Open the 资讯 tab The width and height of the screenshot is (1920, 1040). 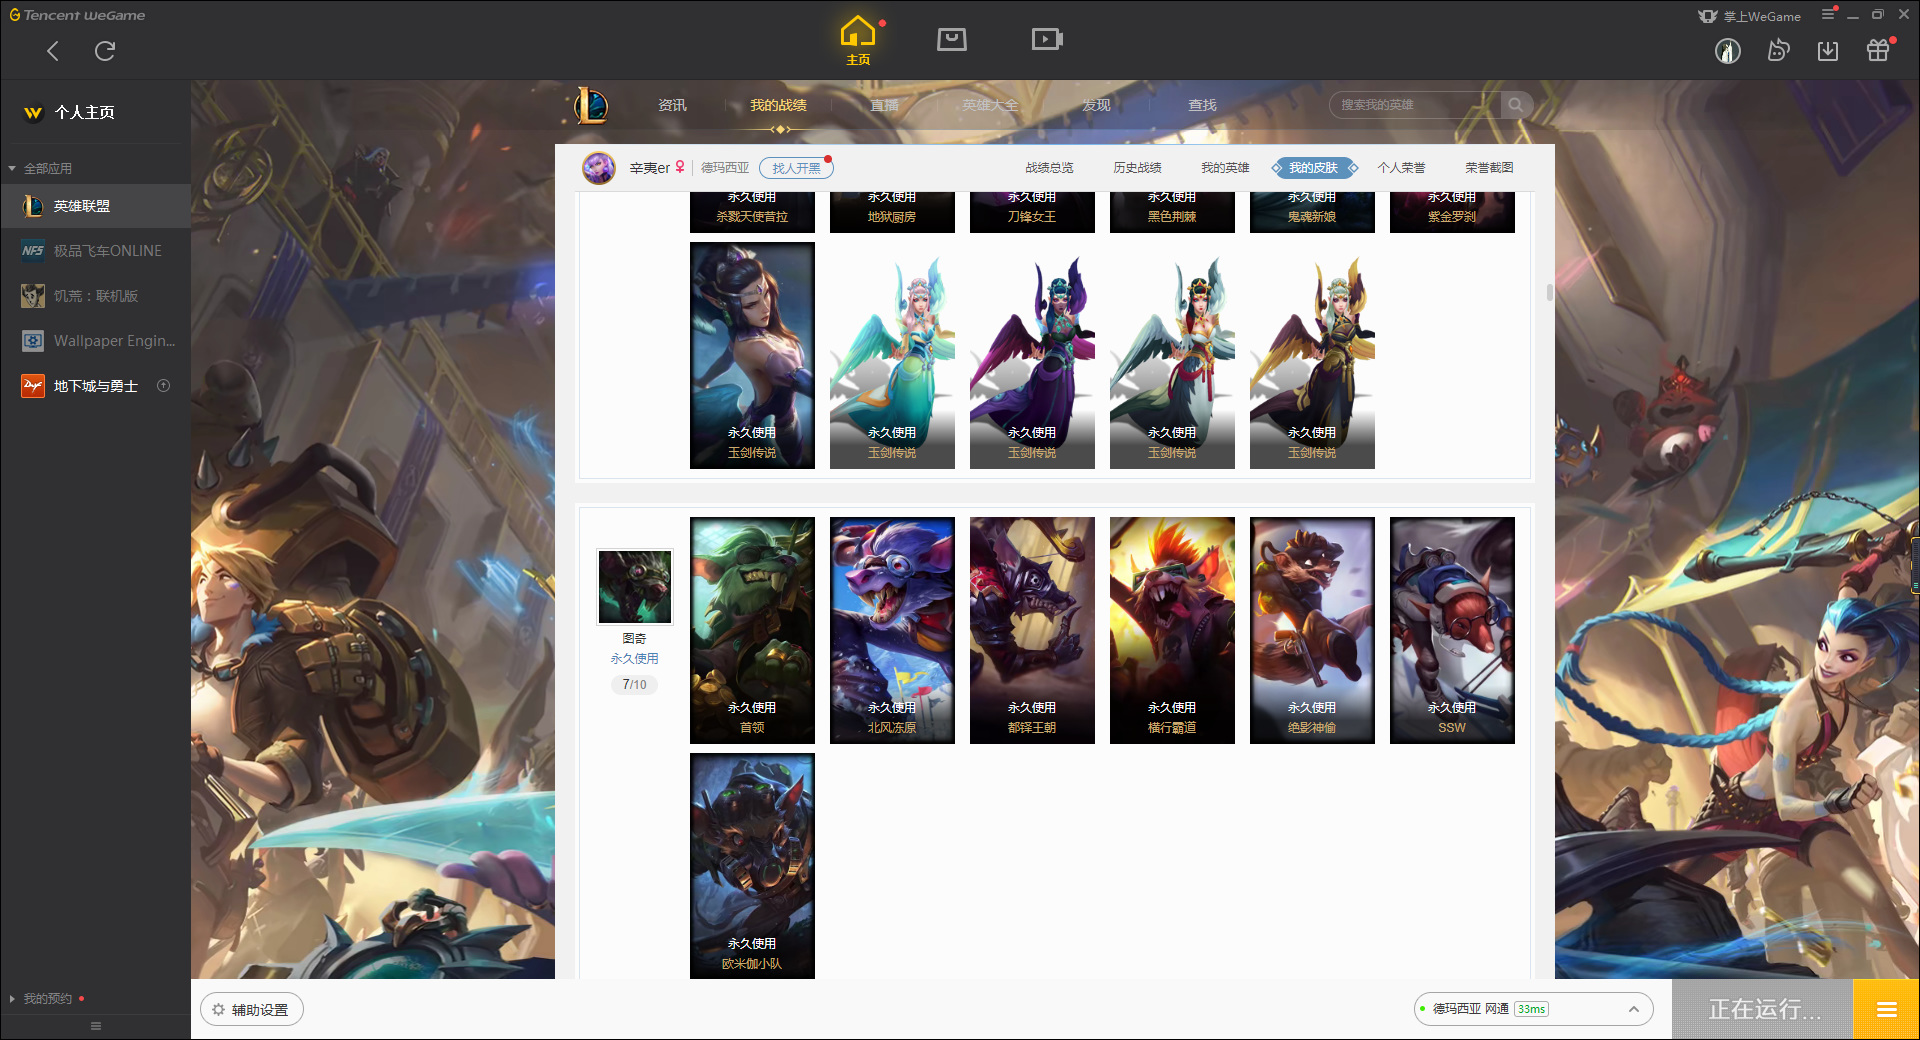(x=672, y=105)
